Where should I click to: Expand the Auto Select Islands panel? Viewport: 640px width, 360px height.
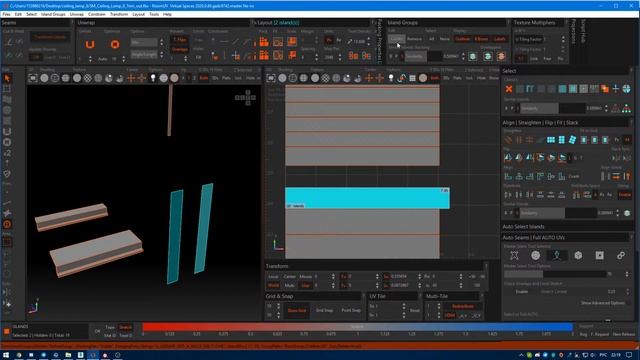coord(567,227)
